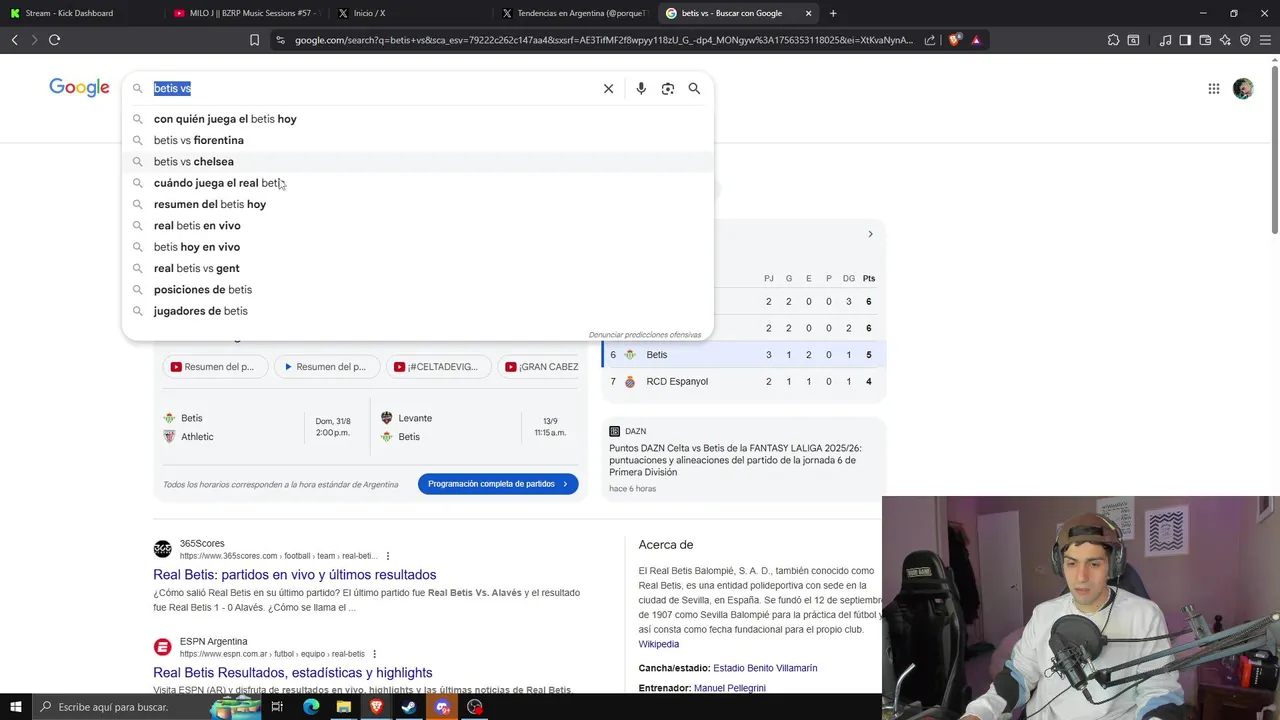
Task: Open the Windows Start menu
Action: (x=15, y=707)
